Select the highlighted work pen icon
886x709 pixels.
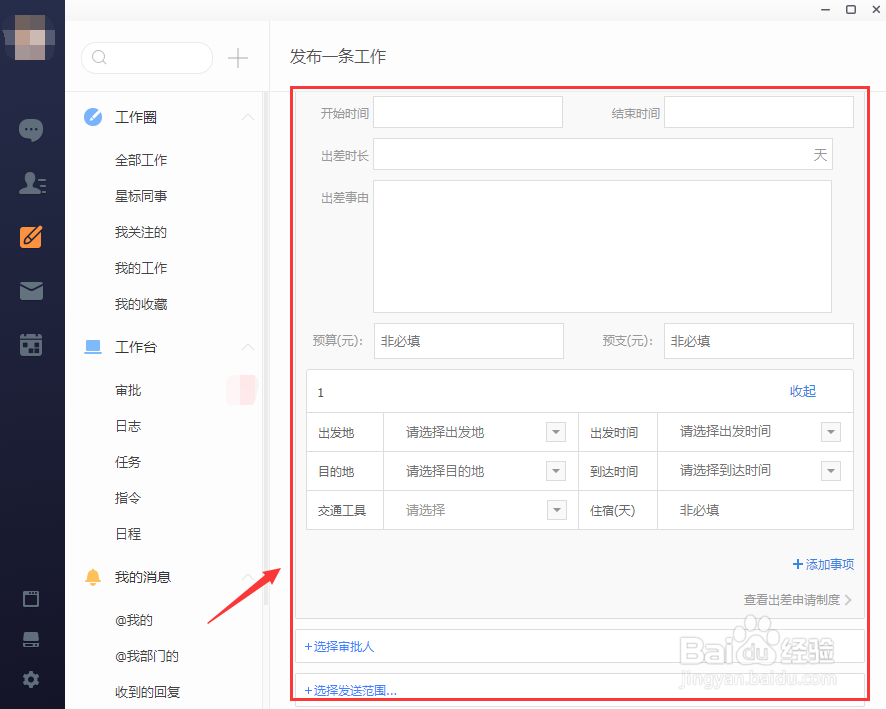click(x=31, y=238)
